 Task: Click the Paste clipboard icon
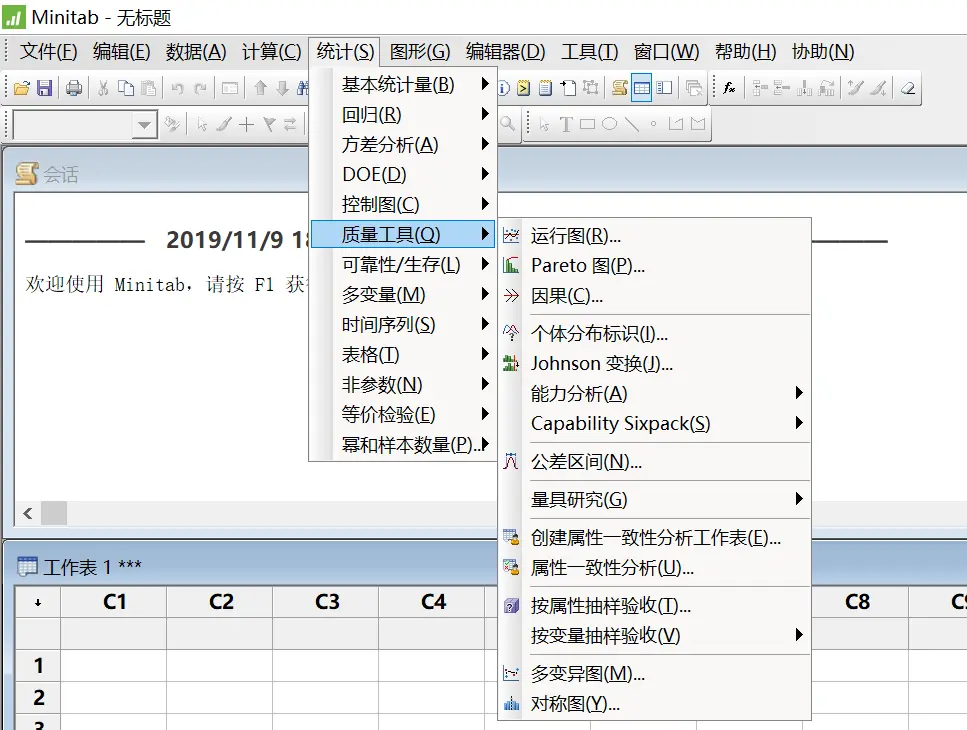[x=149, y=88]
